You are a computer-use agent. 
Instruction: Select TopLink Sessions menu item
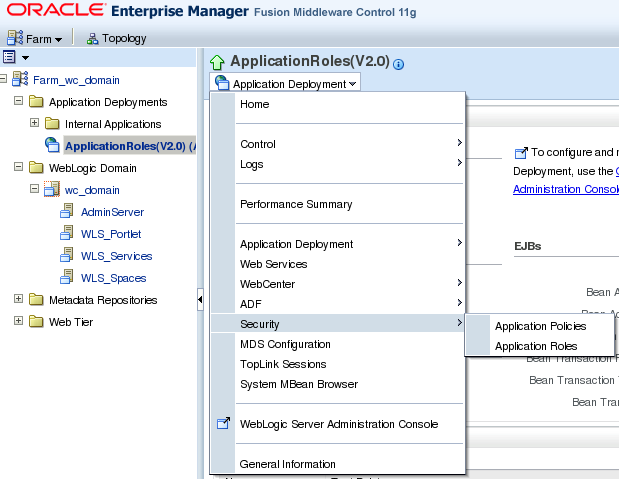click(283, 364)
